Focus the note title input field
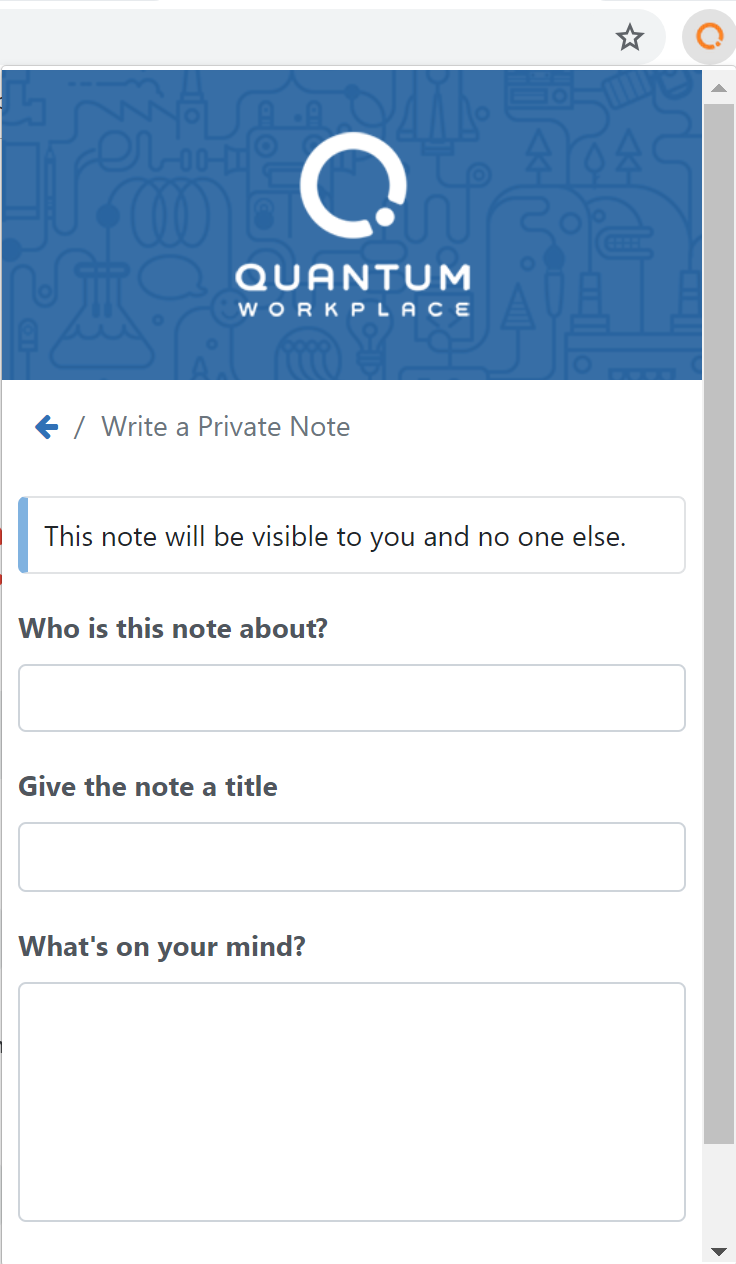This screenshot has height=1264, width=736. click(x=352, y=857)
